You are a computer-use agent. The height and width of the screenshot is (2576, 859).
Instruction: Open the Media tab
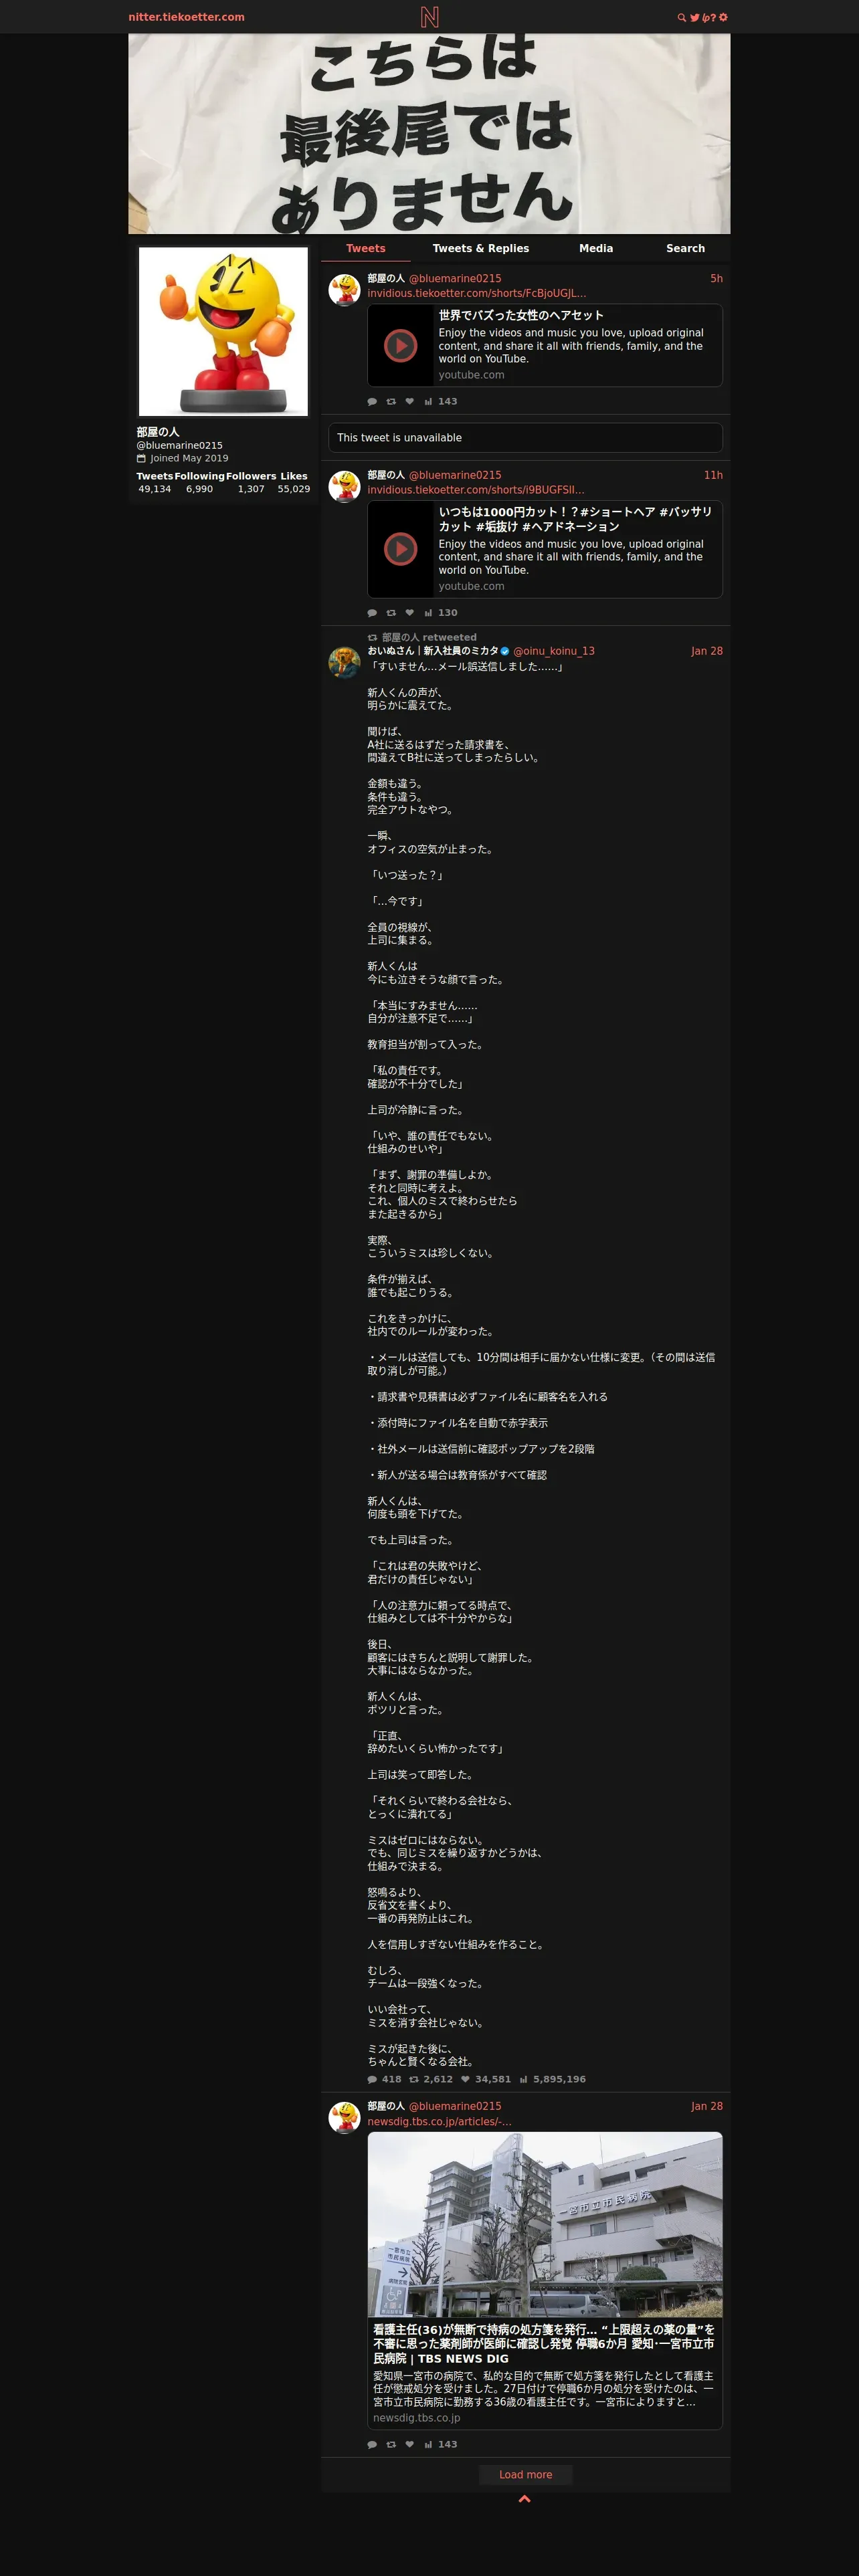[596, 248]
